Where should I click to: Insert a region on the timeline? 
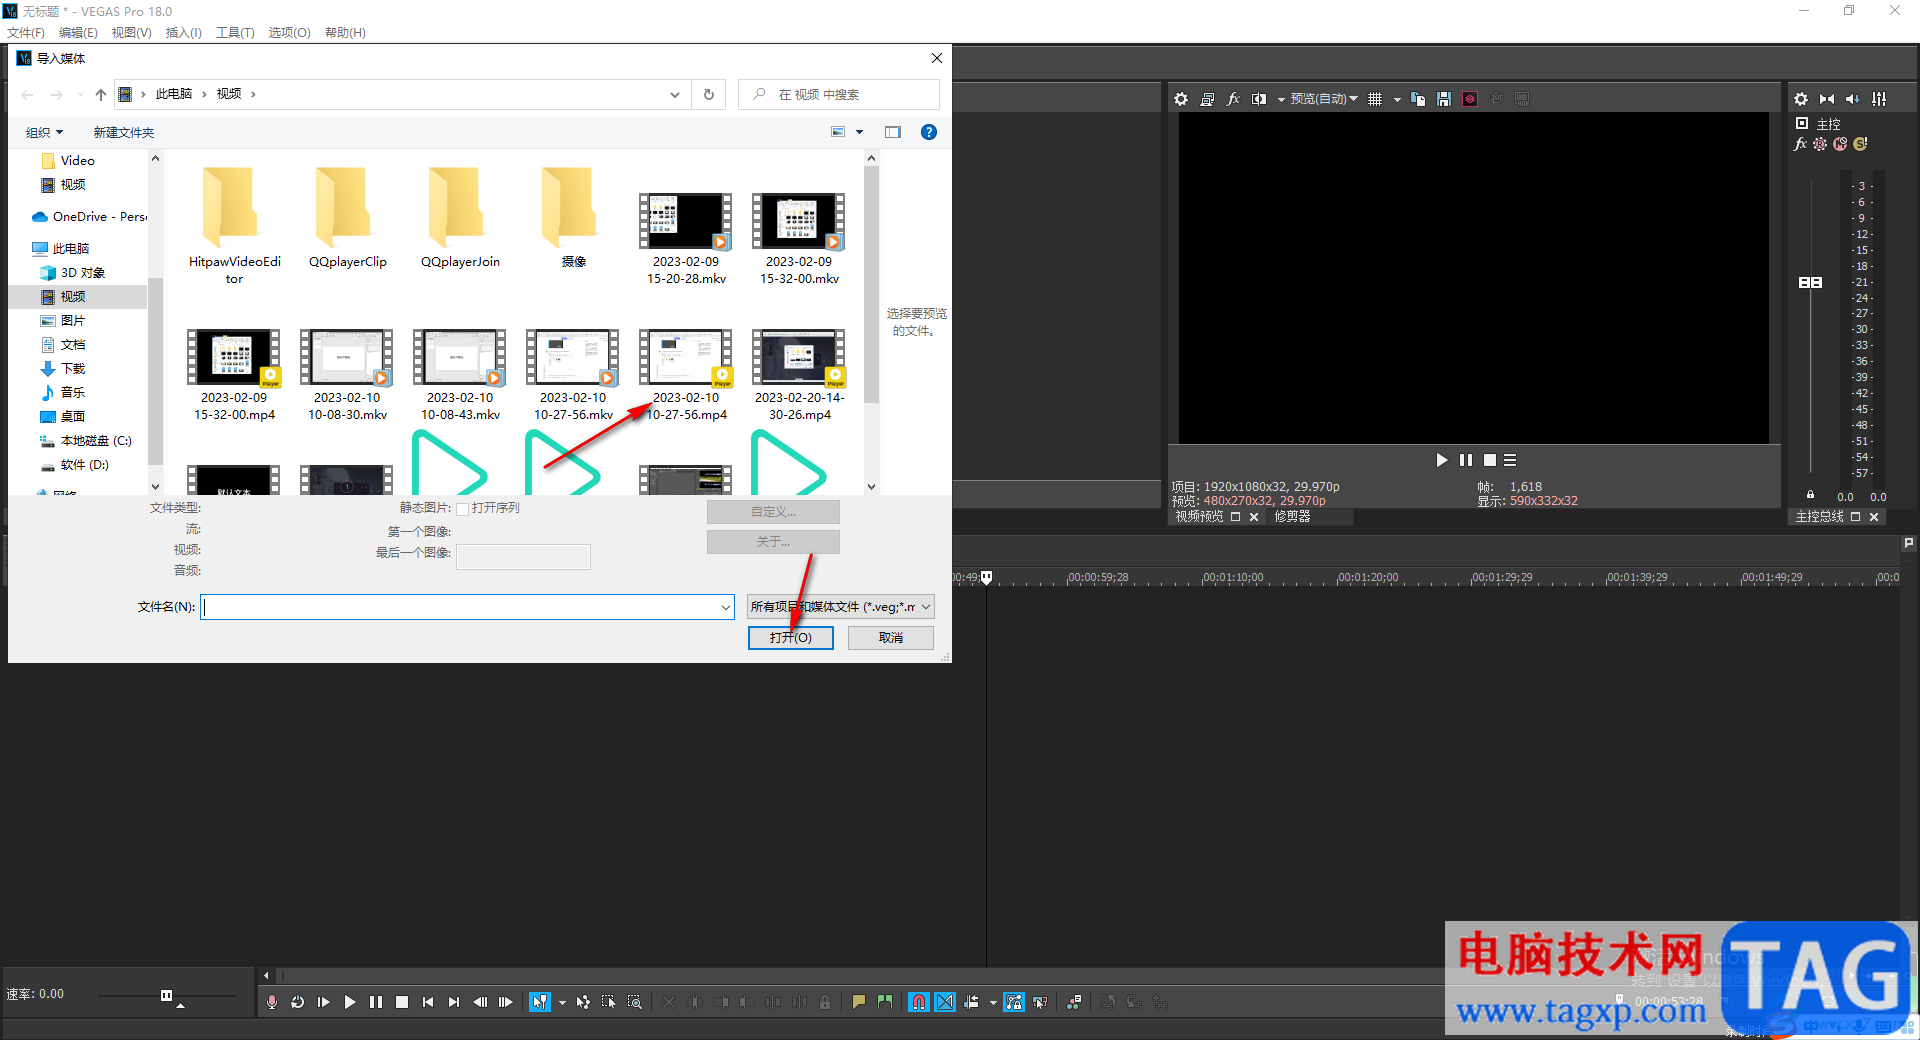(885, 1002)
